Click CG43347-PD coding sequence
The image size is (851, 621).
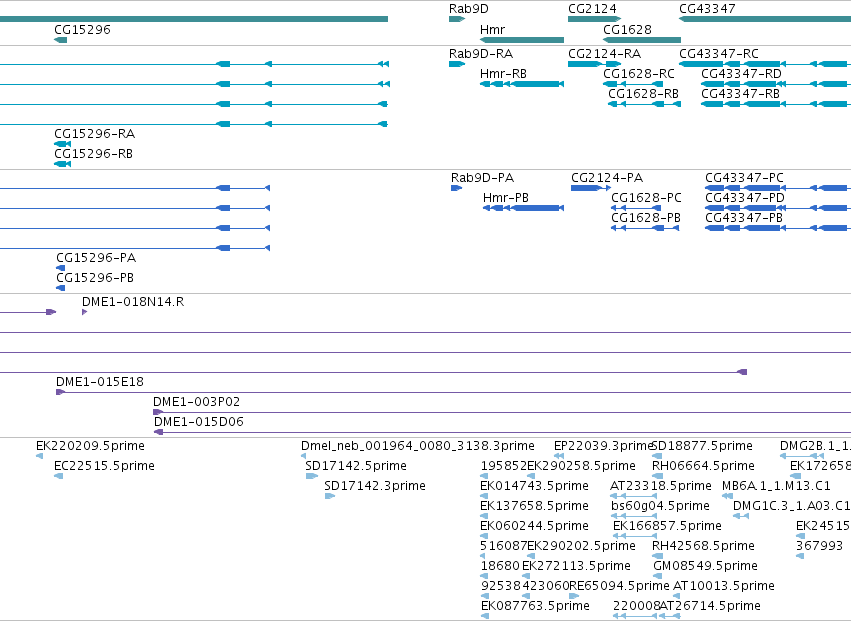tap(778, 208)
